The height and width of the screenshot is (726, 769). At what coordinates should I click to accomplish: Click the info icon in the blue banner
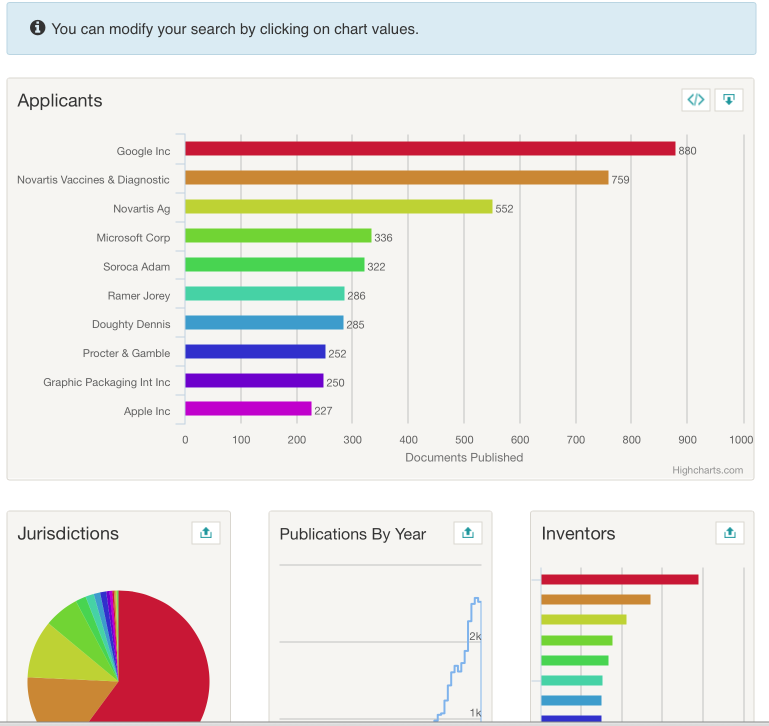coord(38,28)
